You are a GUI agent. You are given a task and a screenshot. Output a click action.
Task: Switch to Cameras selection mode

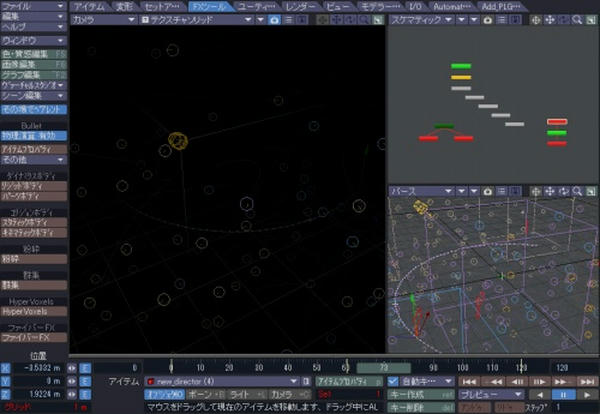(290, 394)
